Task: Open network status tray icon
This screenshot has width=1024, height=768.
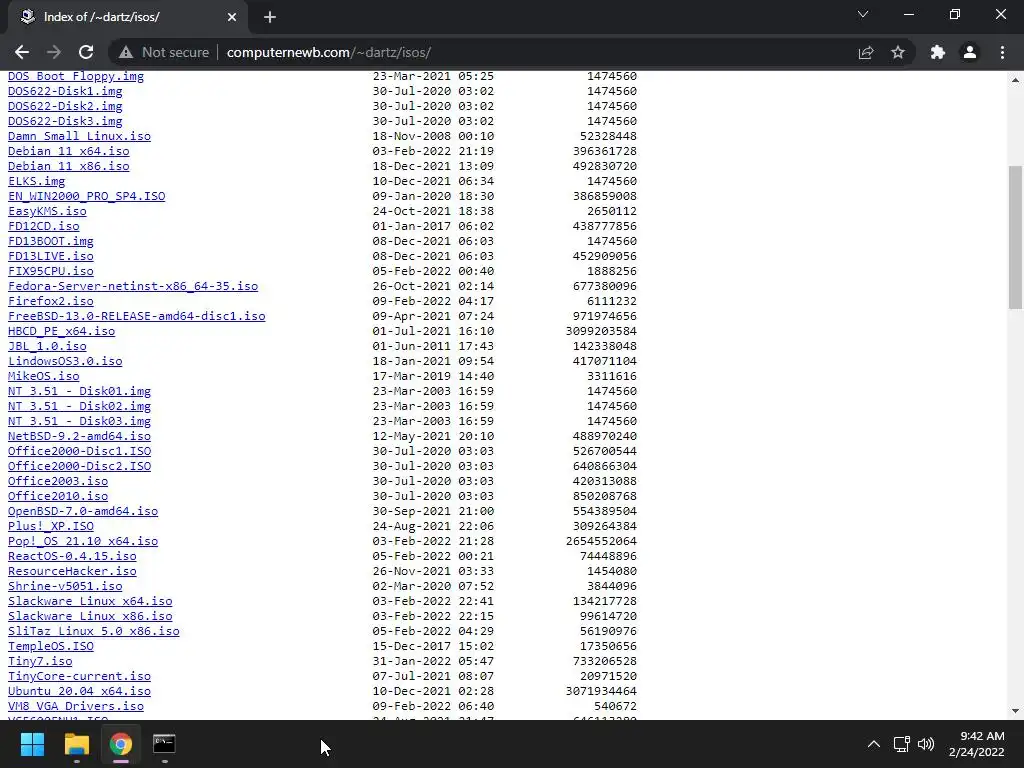Action: click(902, 744)
